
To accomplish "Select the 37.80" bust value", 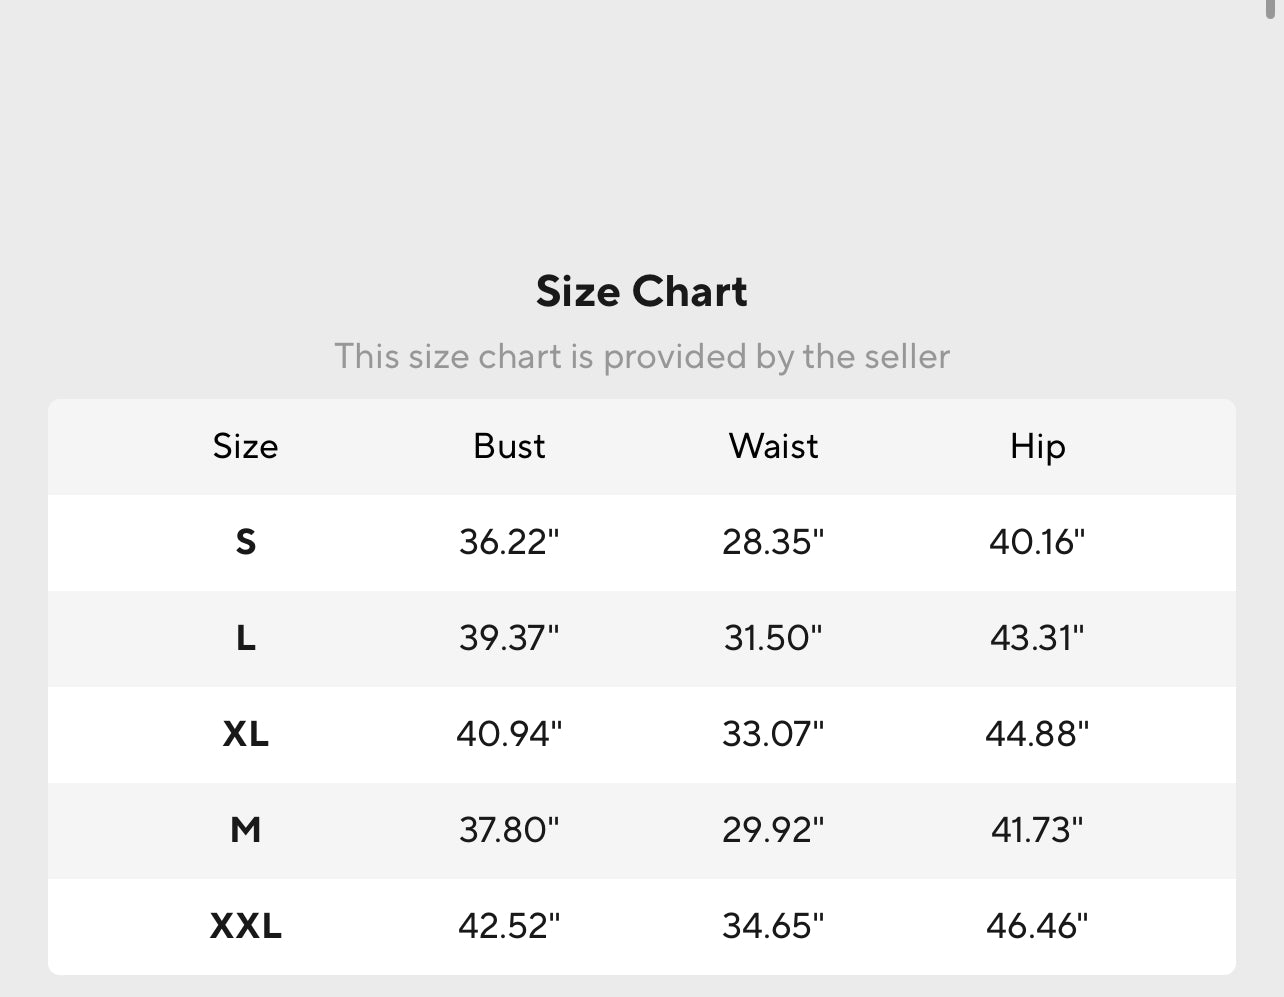I will pos(509,830).
